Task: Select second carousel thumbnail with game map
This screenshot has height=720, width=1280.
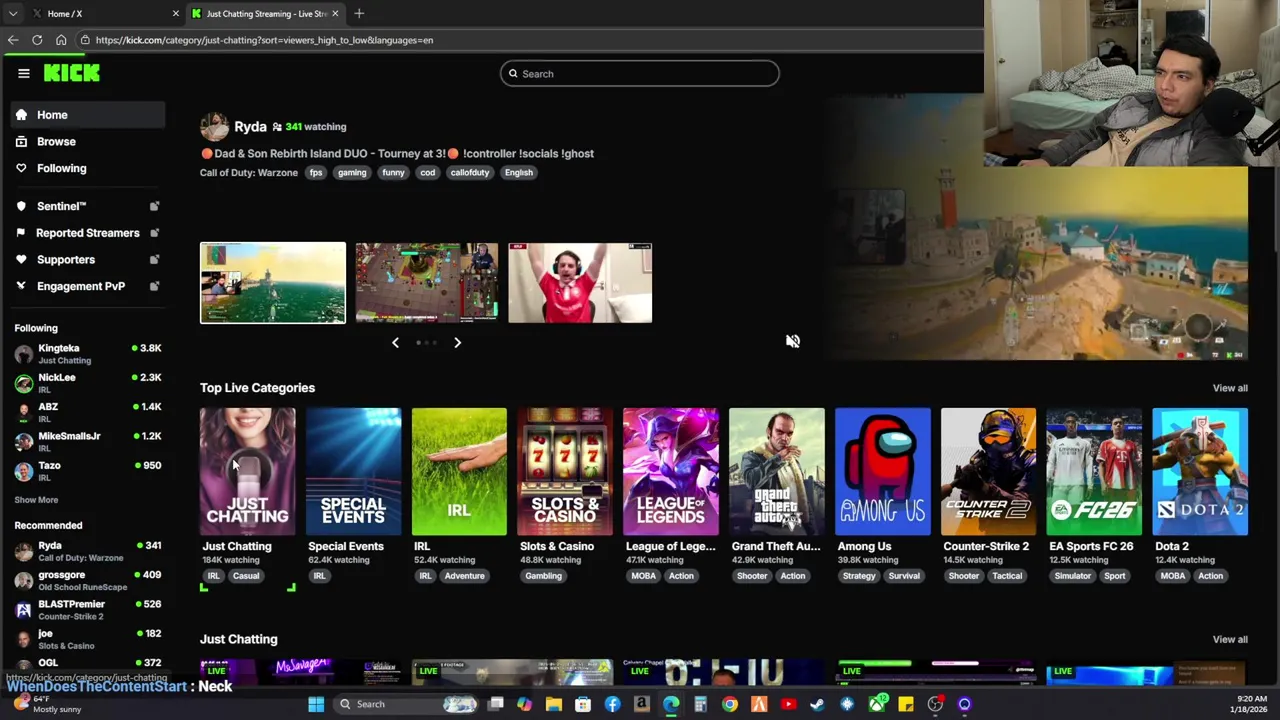Action: coord(426,283)
